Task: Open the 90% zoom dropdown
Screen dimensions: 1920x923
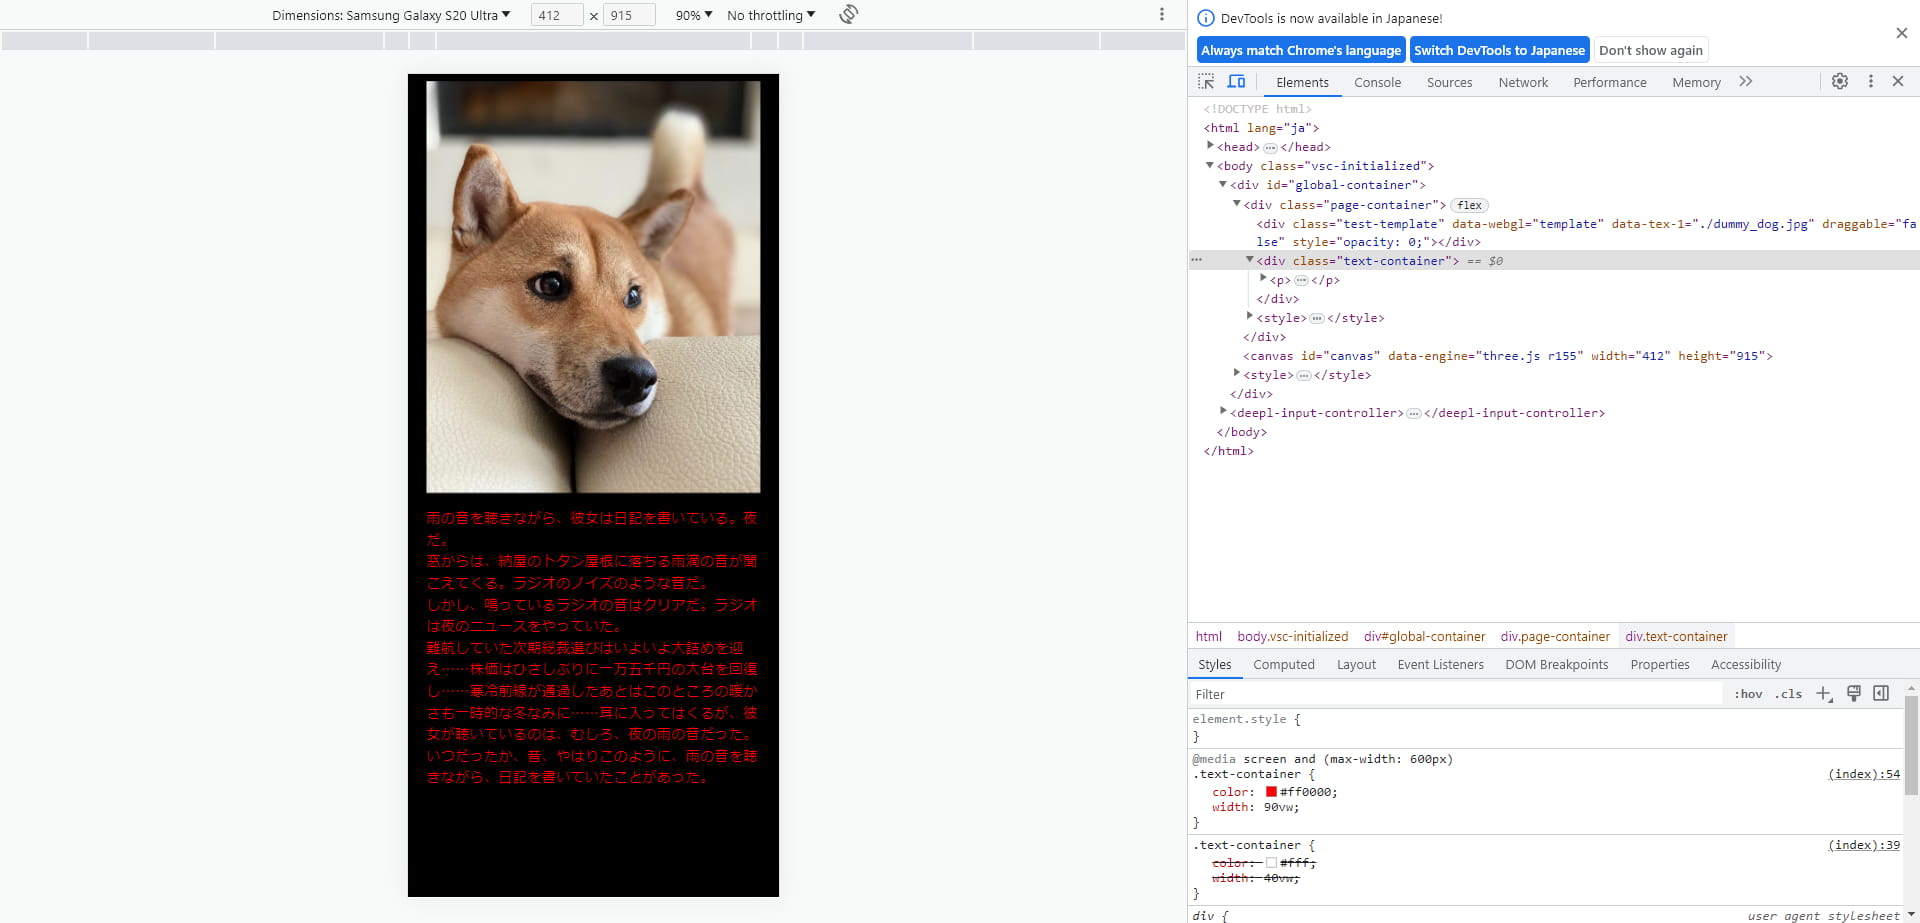Action: pos(692,14)
